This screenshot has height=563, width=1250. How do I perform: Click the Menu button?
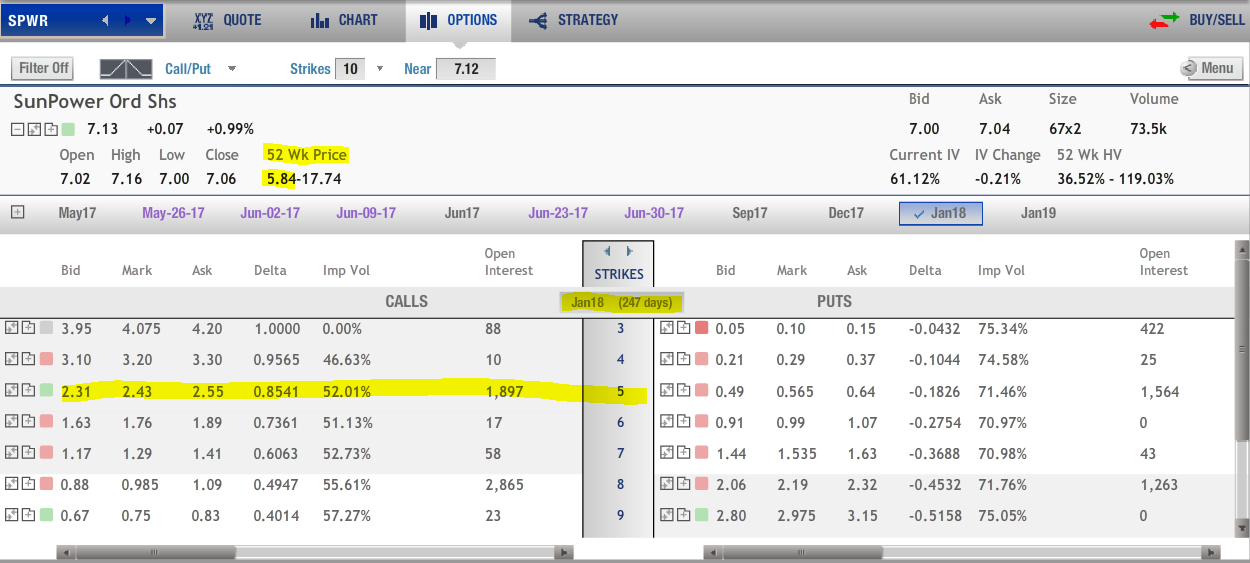1211,68
